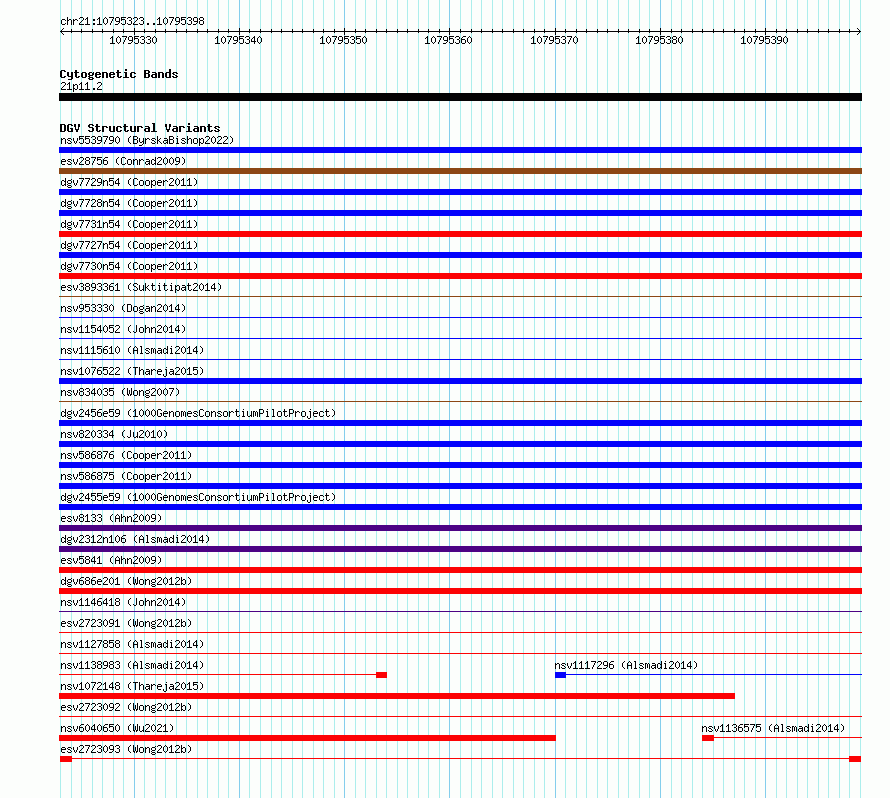
Task: Select the red nsv1072148 Thareja2015 bar
Action: (x=397, y=696)
